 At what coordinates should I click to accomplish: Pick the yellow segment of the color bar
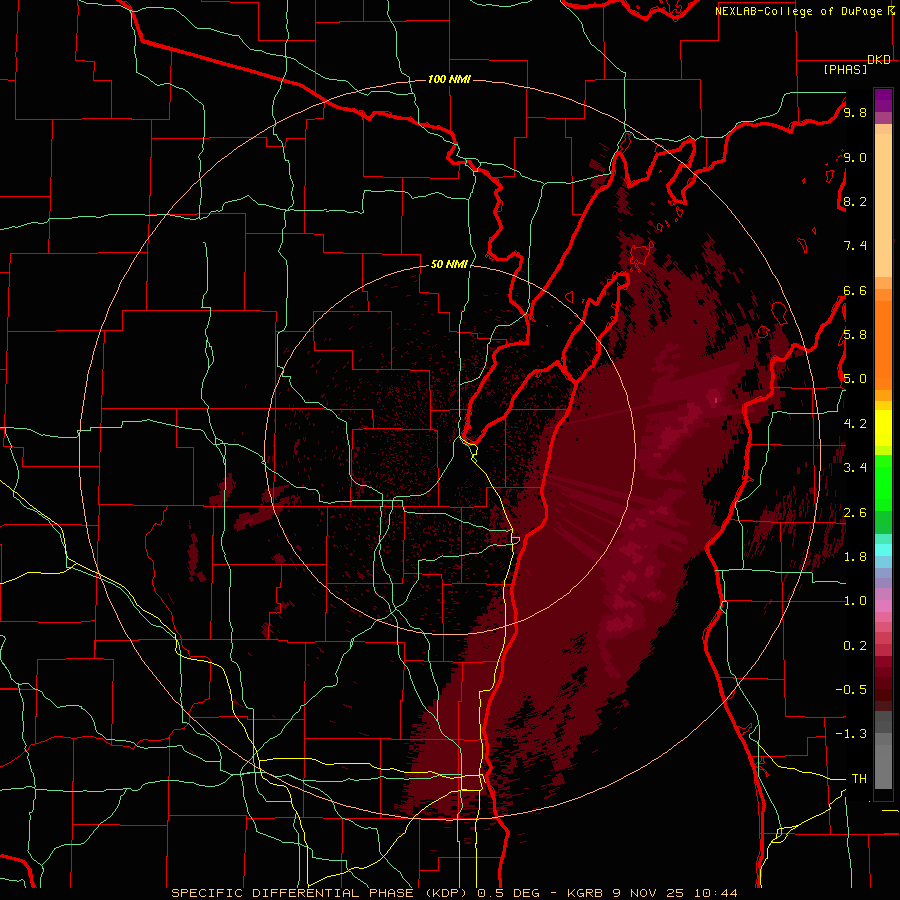click(883, 428)
